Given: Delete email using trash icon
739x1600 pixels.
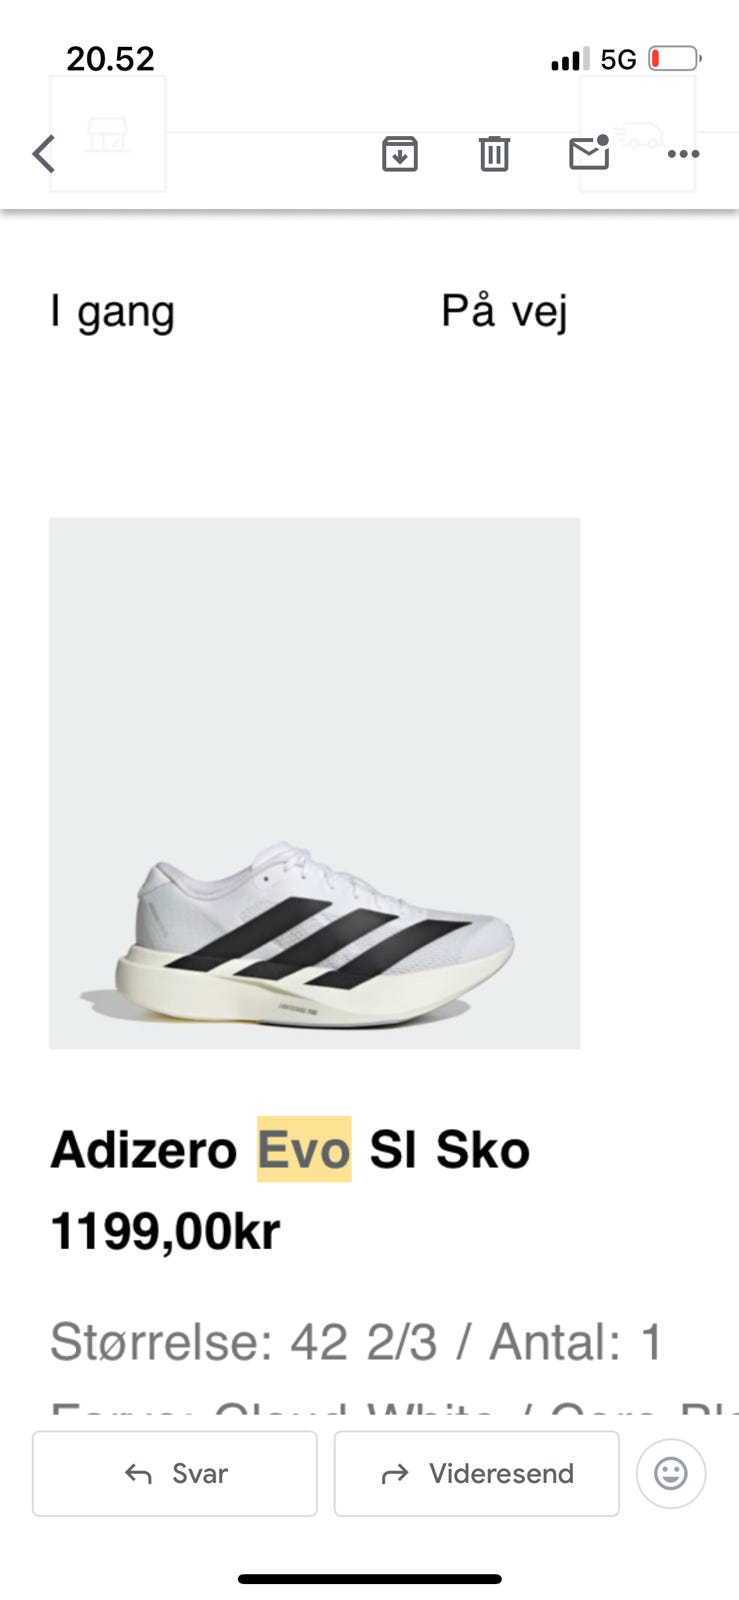Looking at the screenshot, I should pyautogui.click(x=494, y=154).
